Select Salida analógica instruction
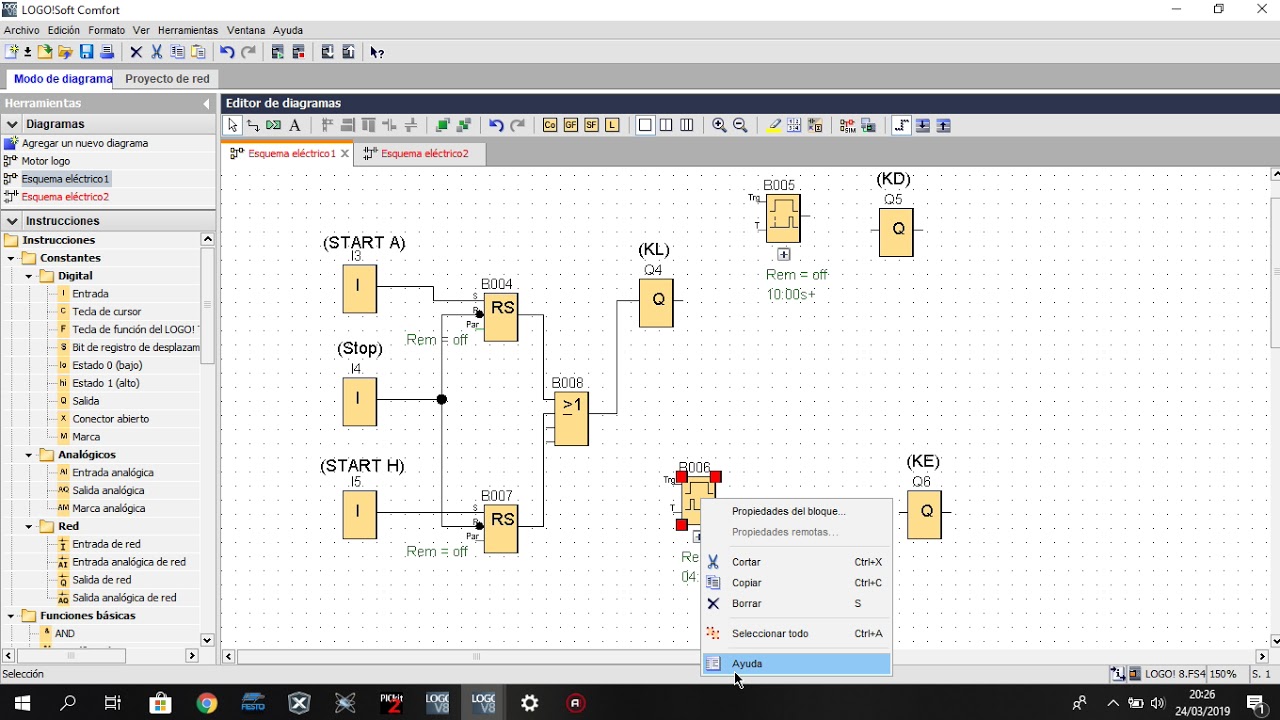The height and width of the screenshot is (720, 1280). pyautogui.click(x=108, y=491)
